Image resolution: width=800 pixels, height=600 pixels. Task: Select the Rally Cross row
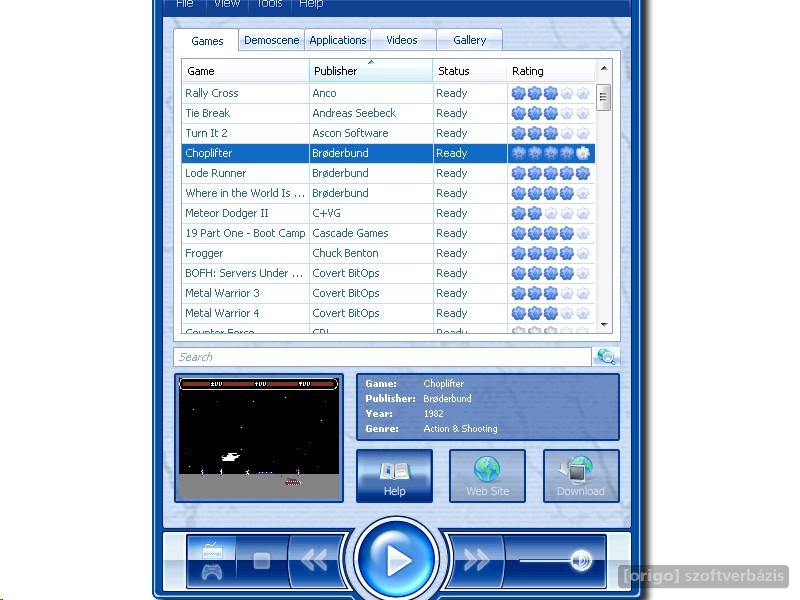[x=388, y=93]
